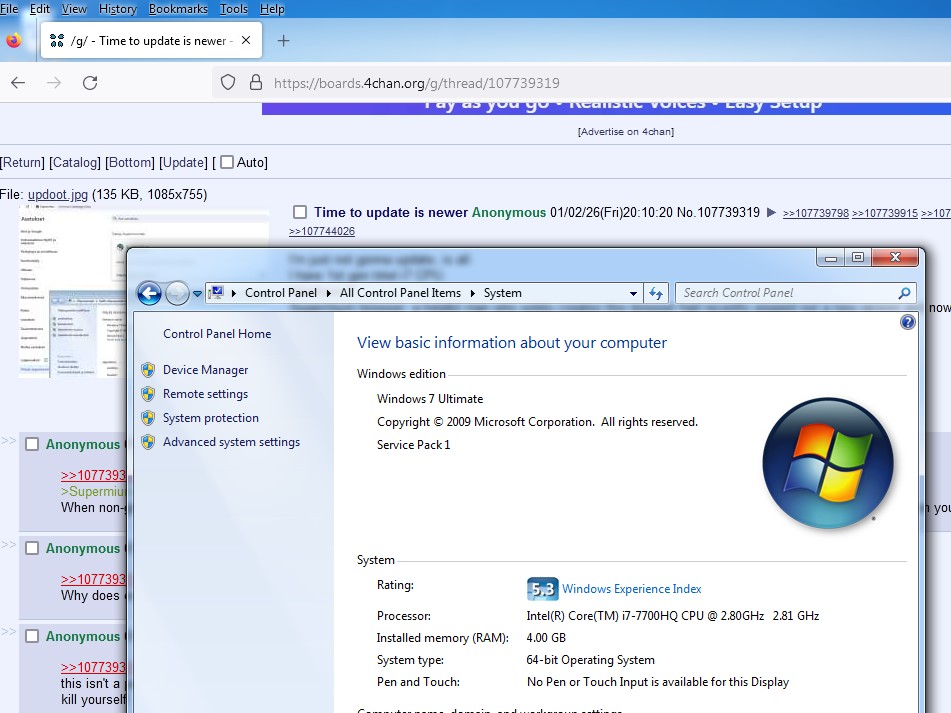
Task: Follow the >>107739798 reply backlink
Action: tap(816, 213)
